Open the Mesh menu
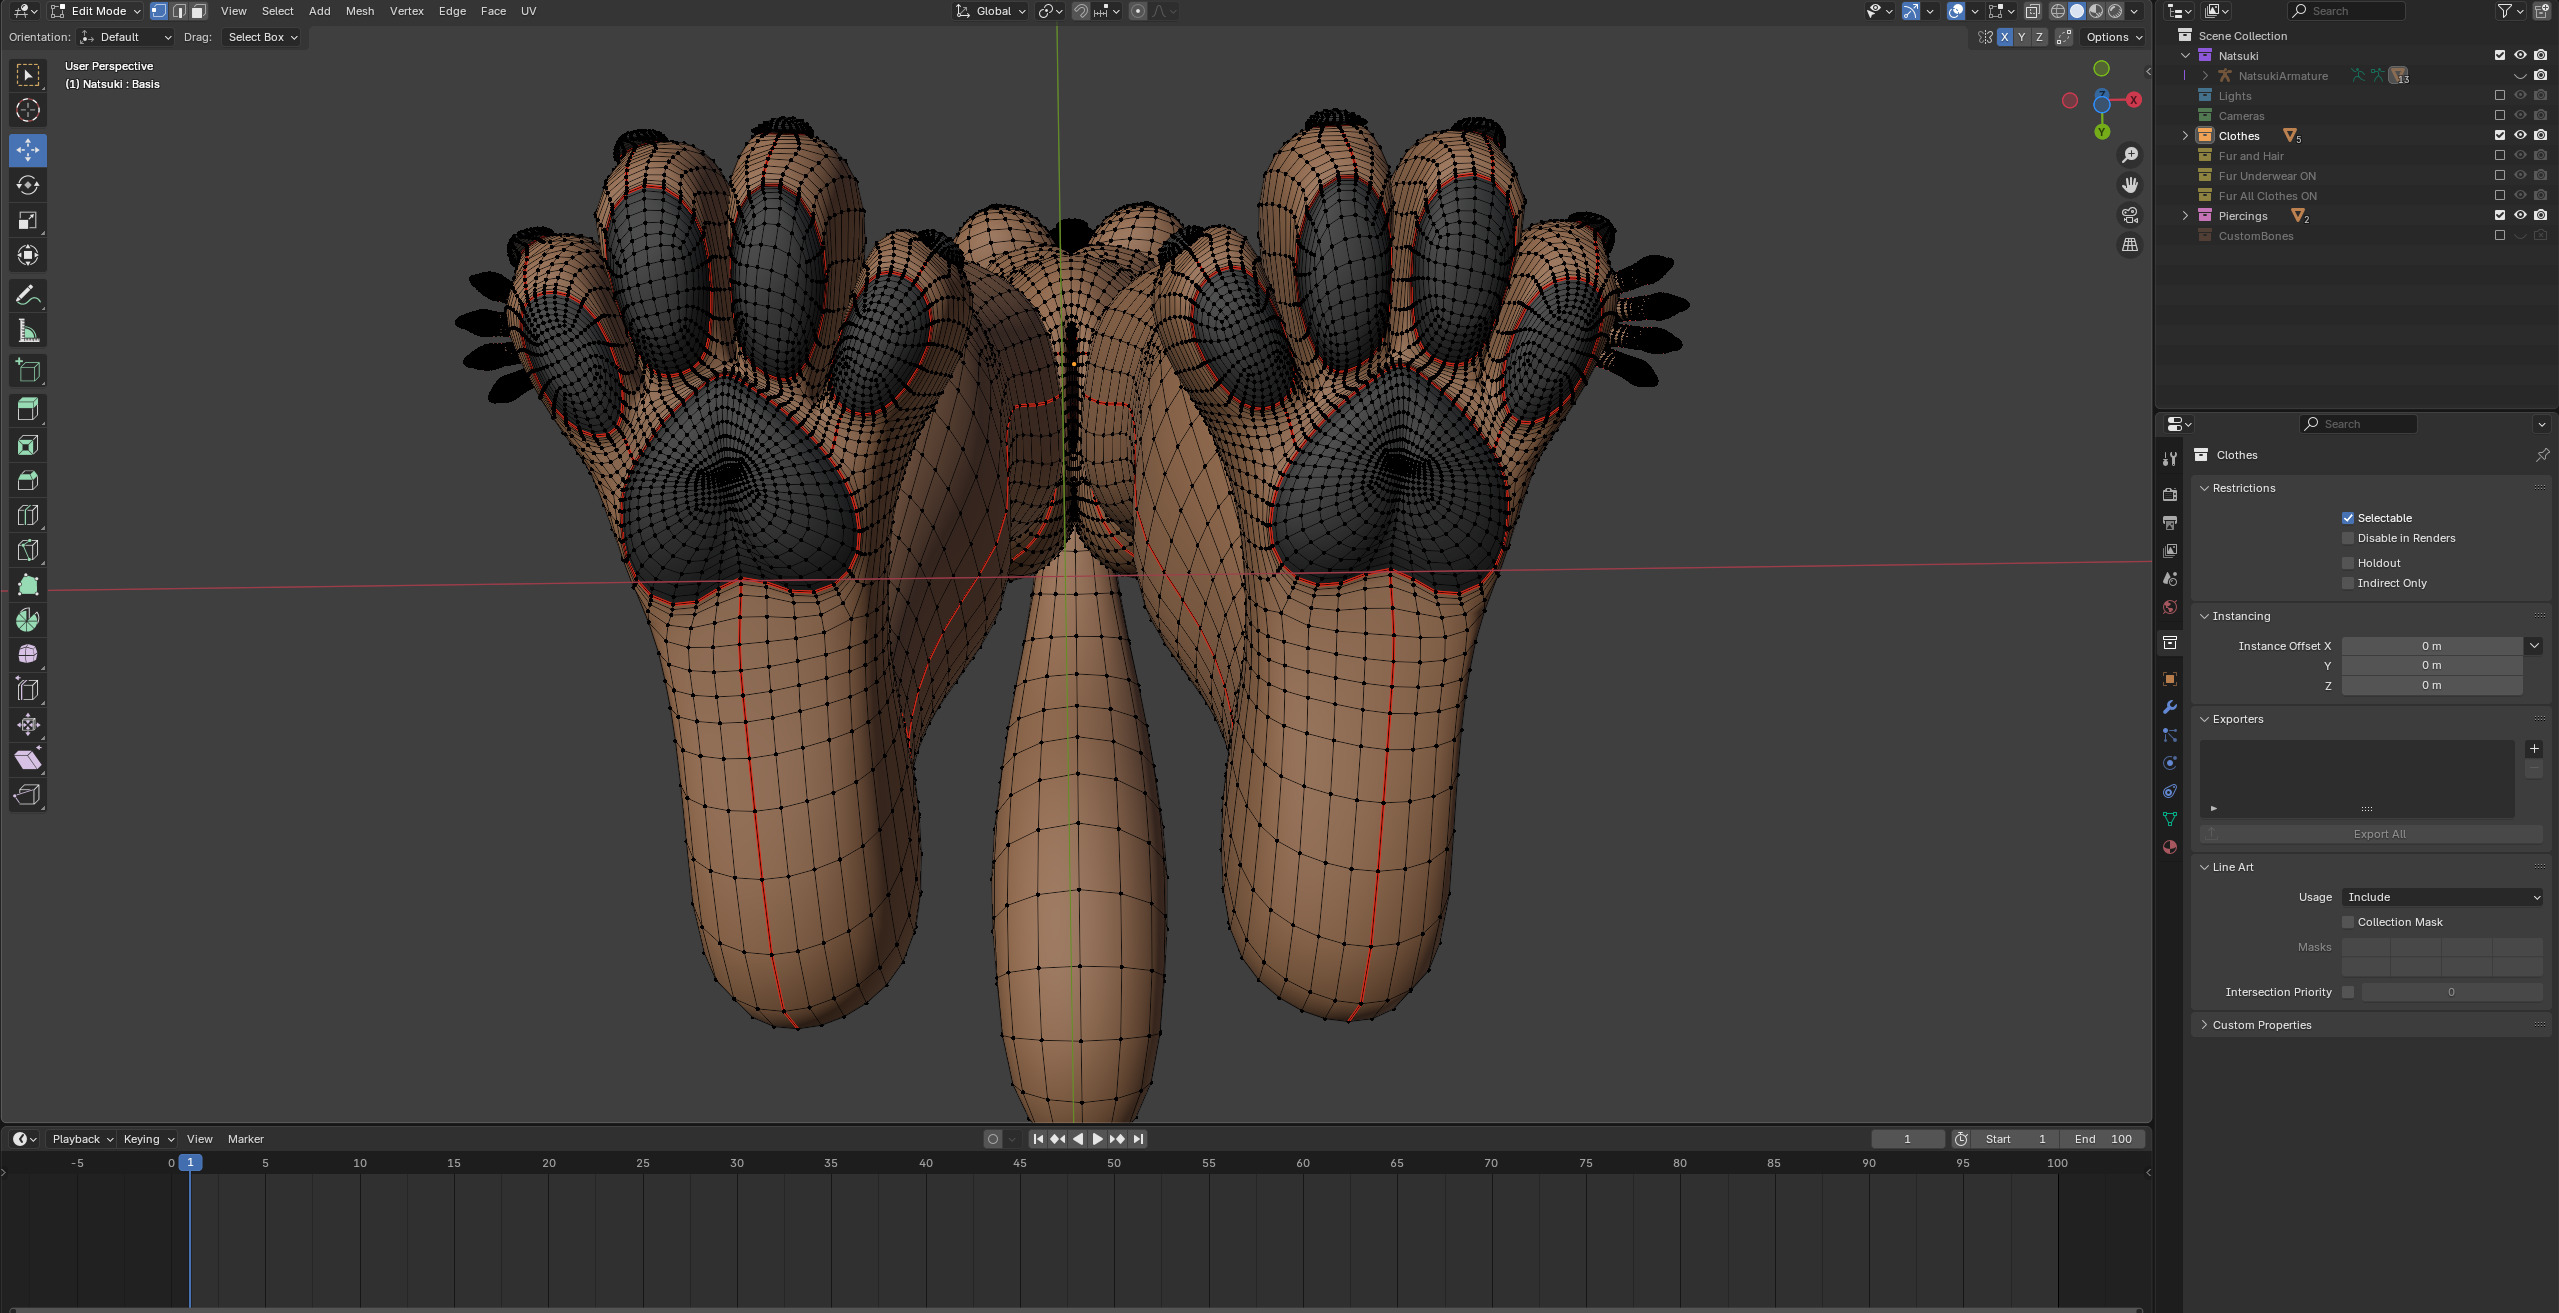2559x1313 pixels. (360, 11)
